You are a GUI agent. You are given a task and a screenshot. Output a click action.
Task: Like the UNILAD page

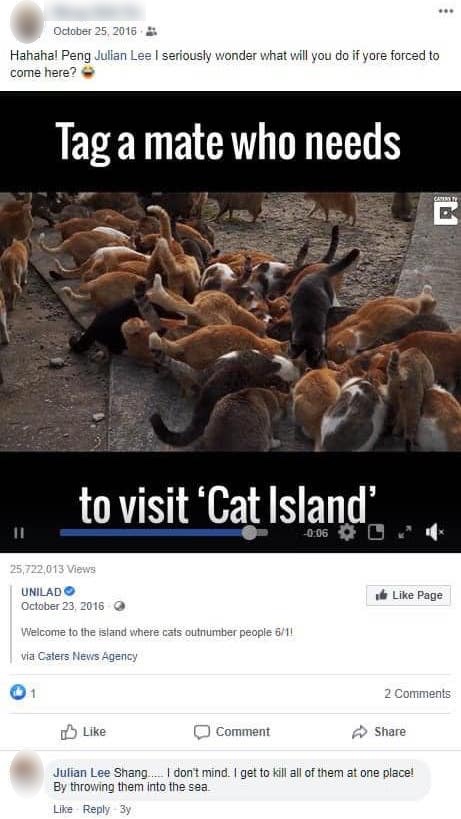pyautogui.click(x=408, y=595)
